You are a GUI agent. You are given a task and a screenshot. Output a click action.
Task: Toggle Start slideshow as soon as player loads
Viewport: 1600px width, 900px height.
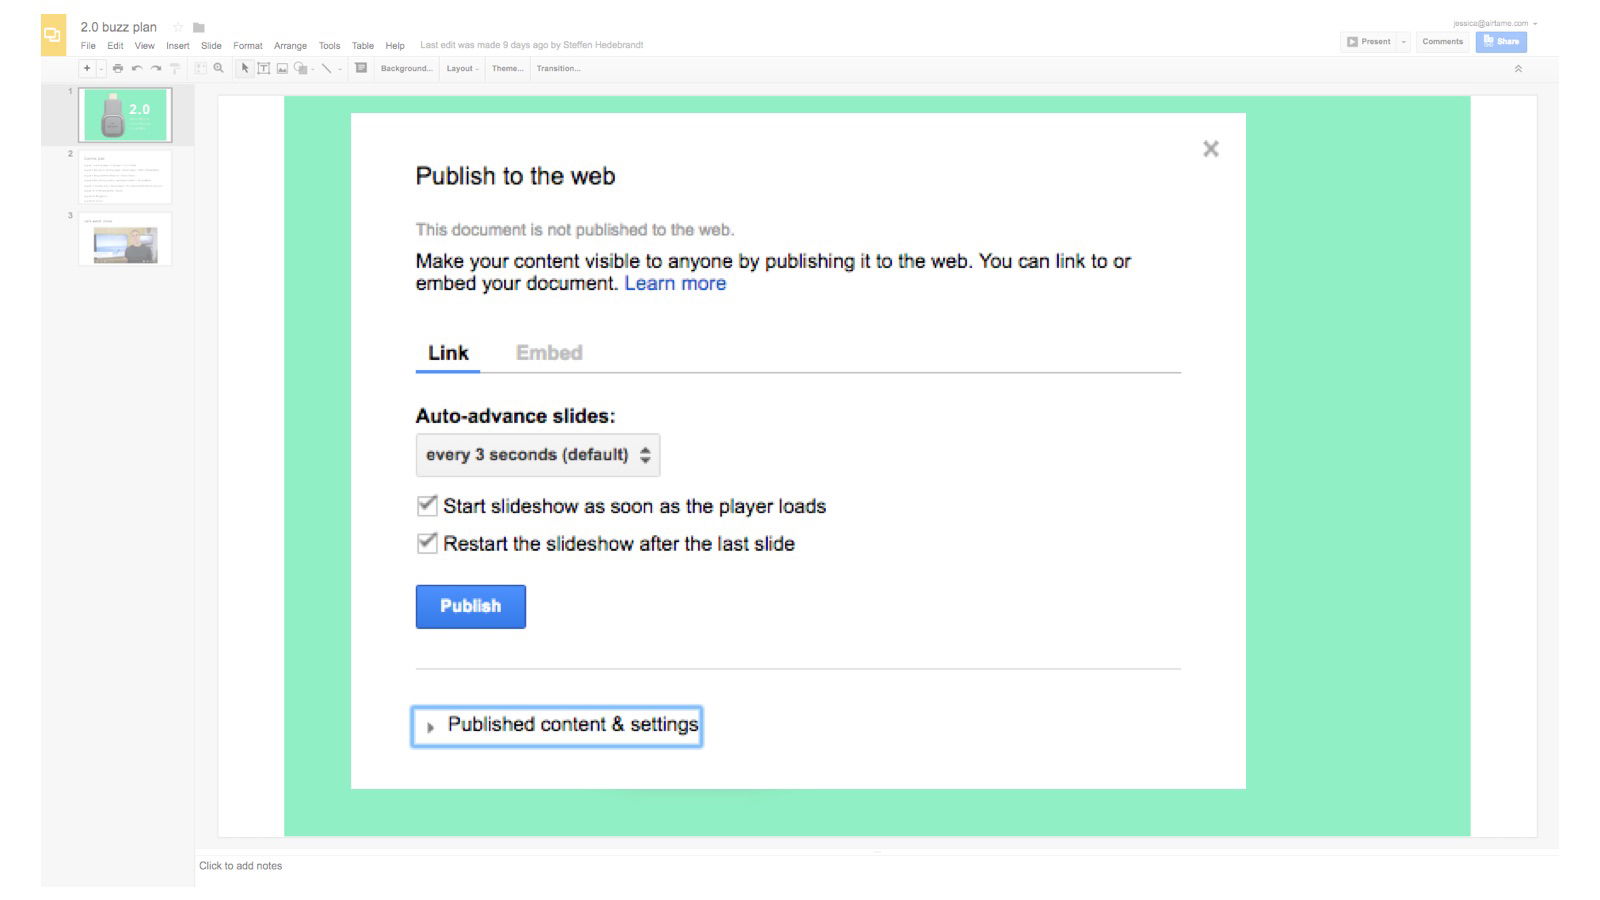427,506
